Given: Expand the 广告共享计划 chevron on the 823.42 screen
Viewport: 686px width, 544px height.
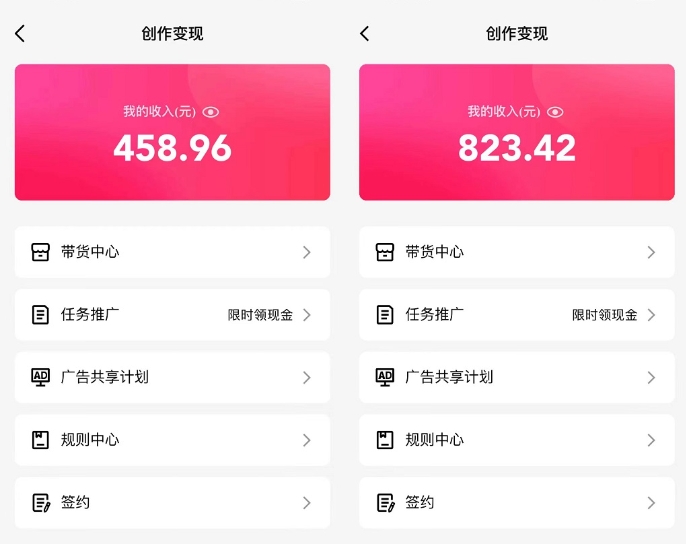Looking at the screenshot, I should [651, 377].
